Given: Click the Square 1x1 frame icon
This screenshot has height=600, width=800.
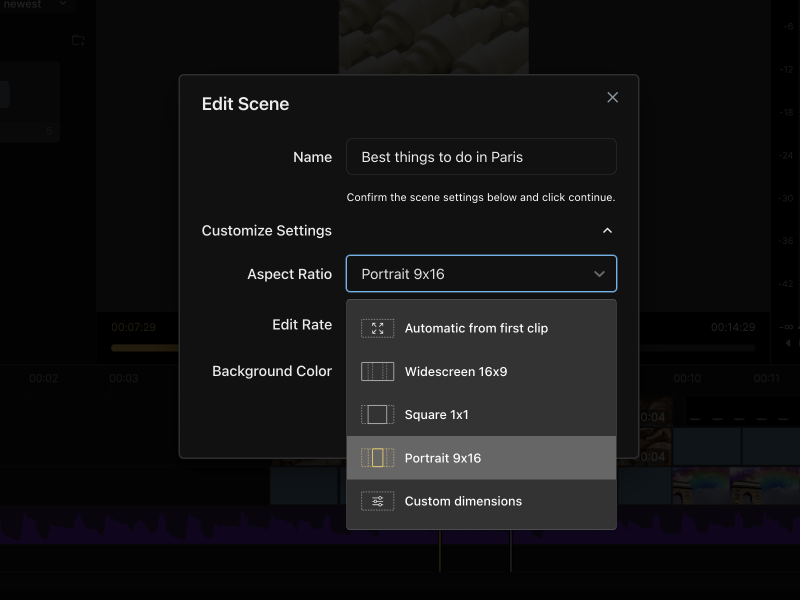Looking at the screenshot, I should pyautogui.click(x=377, y=415).
